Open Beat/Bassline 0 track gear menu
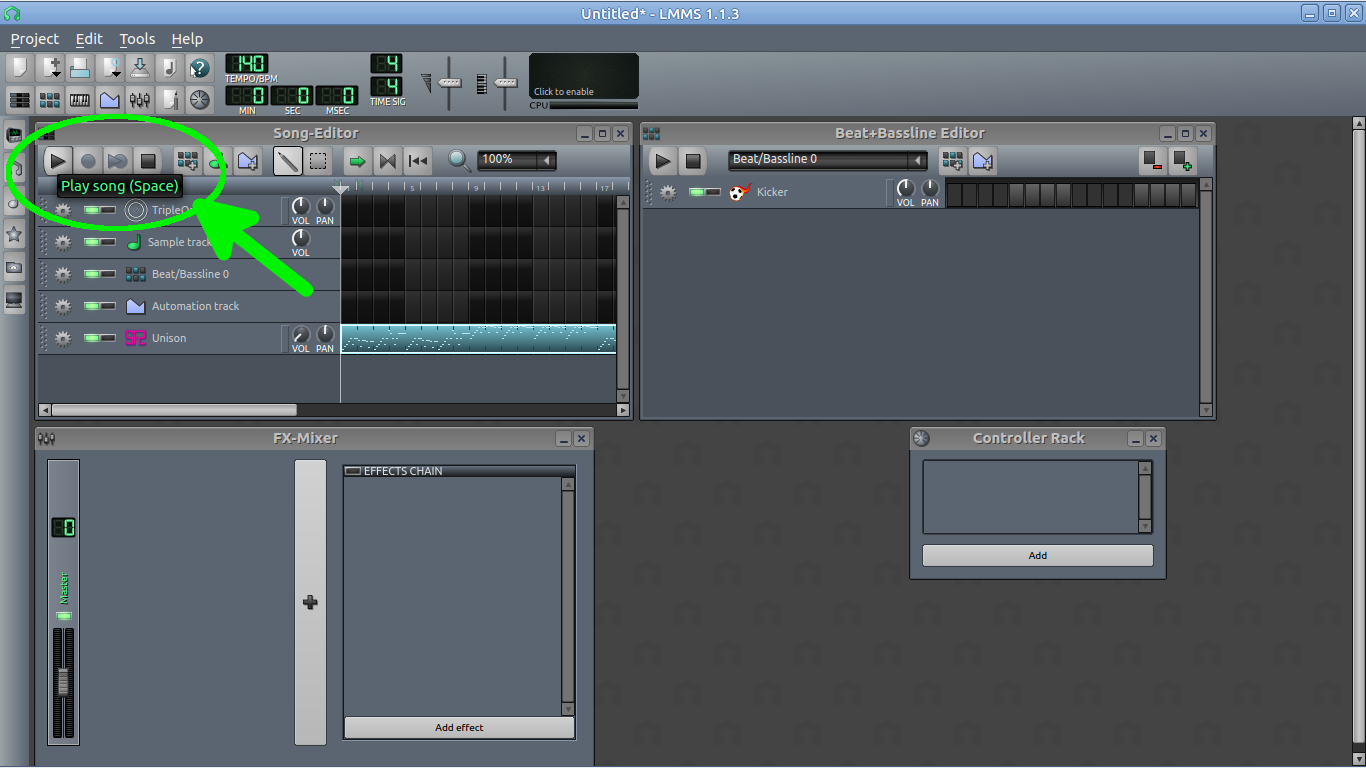The width and height of the screenshot is (1366, 768). pyautogui.click(x=63, y=274)
